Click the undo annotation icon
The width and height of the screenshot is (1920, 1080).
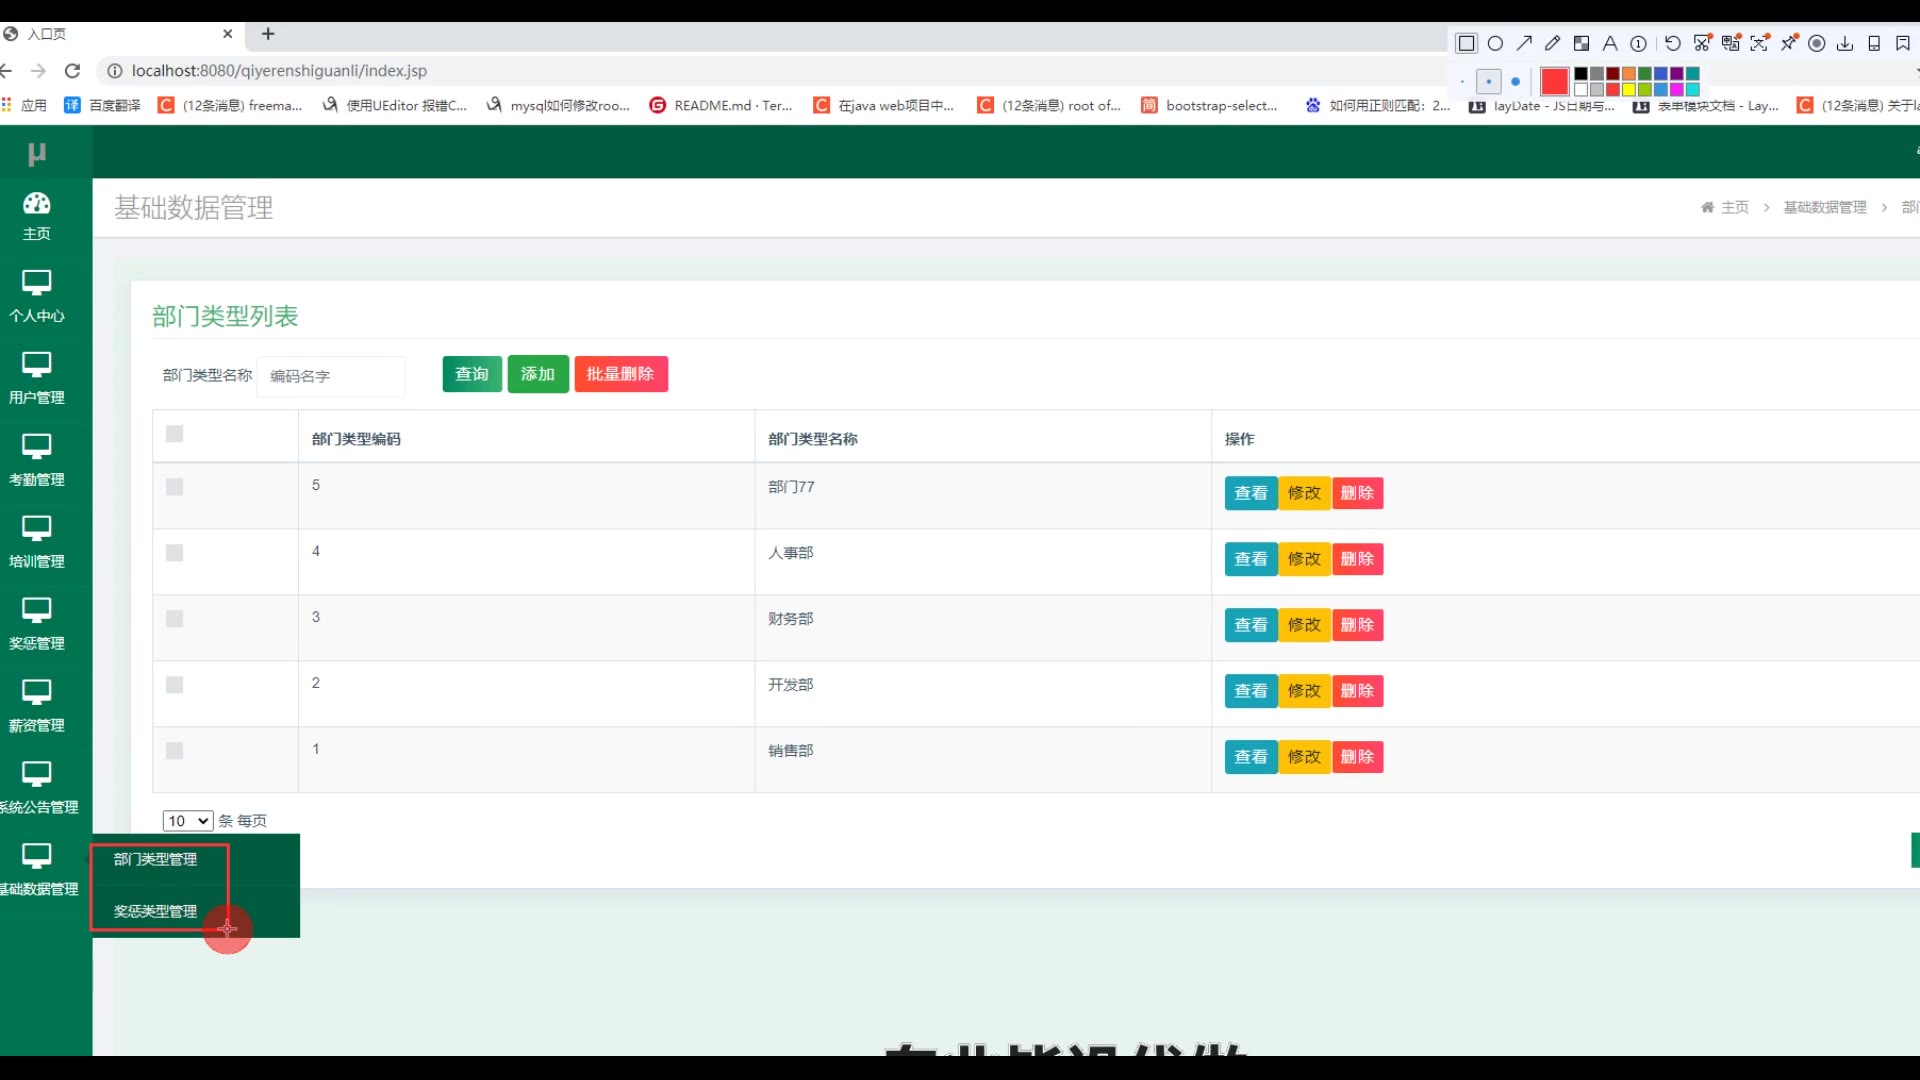1672,43
